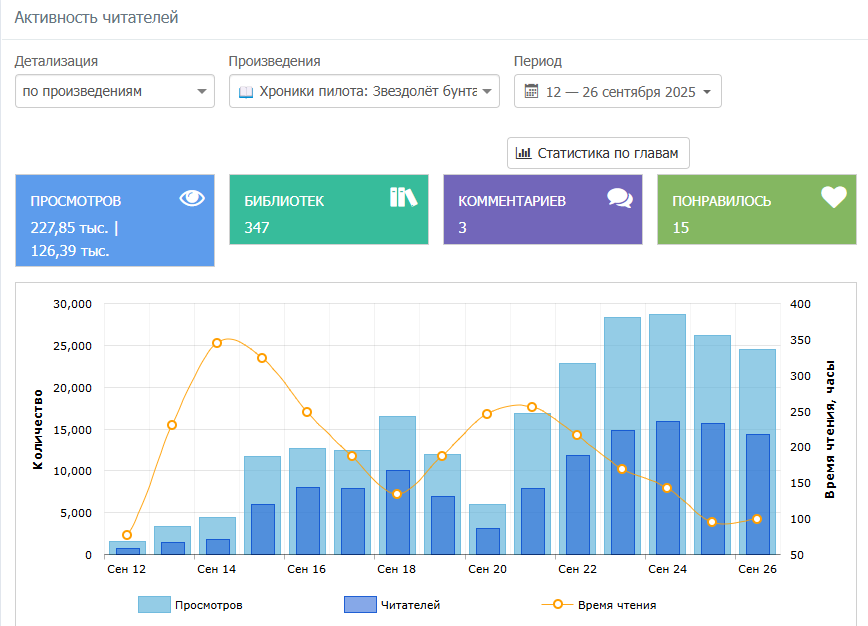Select the Библиотек green stat card

click(x=328, y=209)
